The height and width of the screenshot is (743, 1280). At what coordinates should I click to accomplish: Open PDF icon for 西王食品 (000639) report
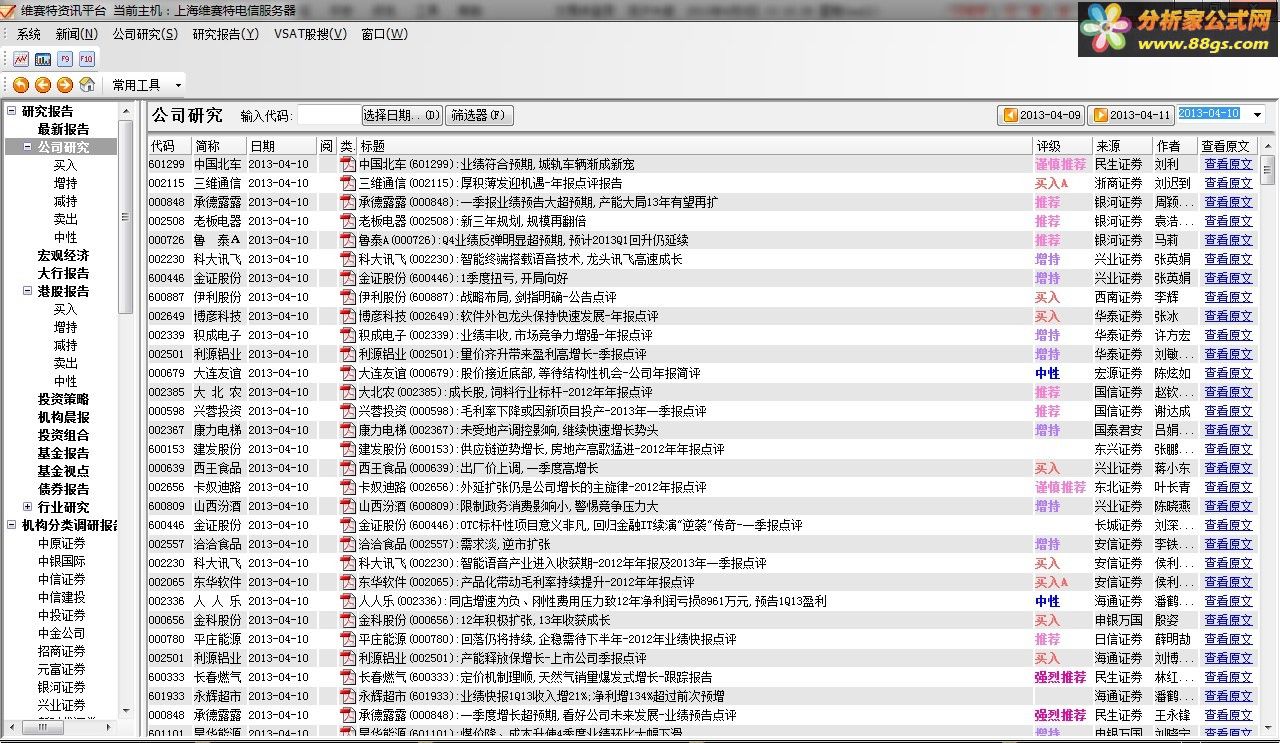[349, 468]
